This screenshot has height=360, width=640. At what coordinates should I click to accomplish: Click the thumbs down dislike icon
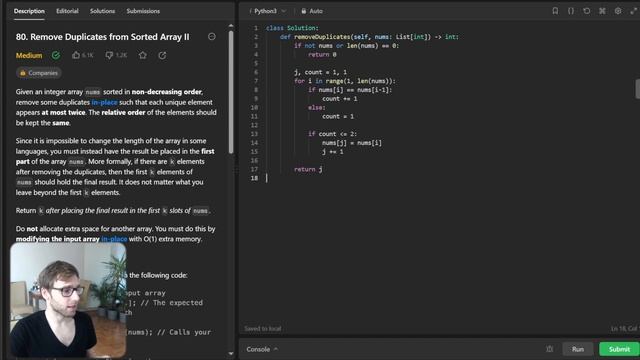(x=109, y=55)
